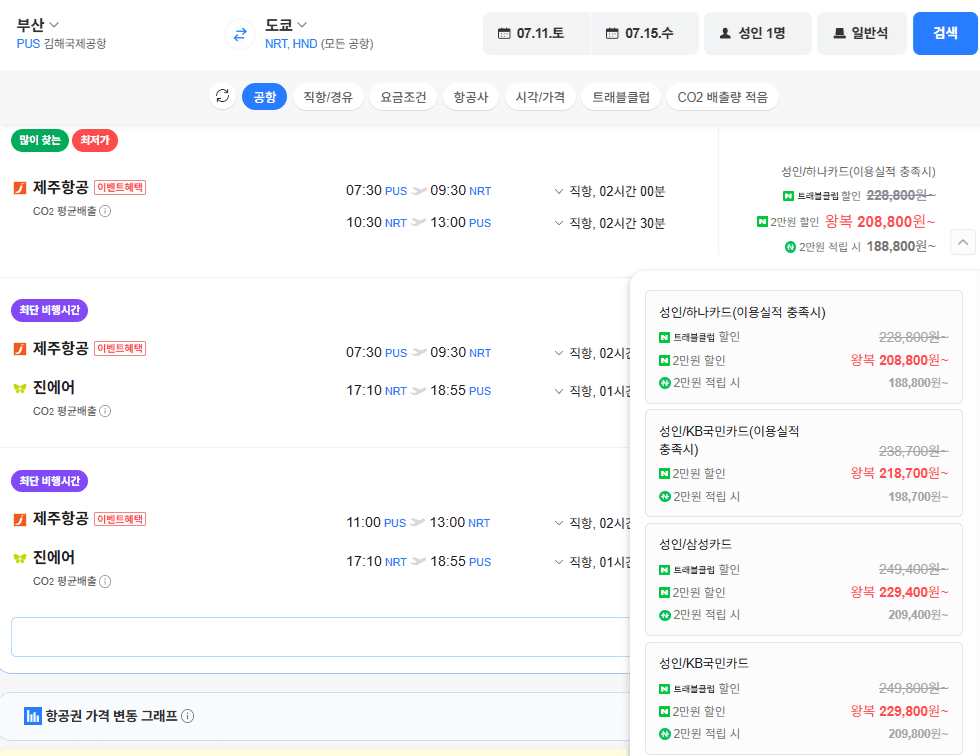Choose 성인/삼성카드 229,400원 fare option
This screenshot has width=980, height=756.
[804, 580]
